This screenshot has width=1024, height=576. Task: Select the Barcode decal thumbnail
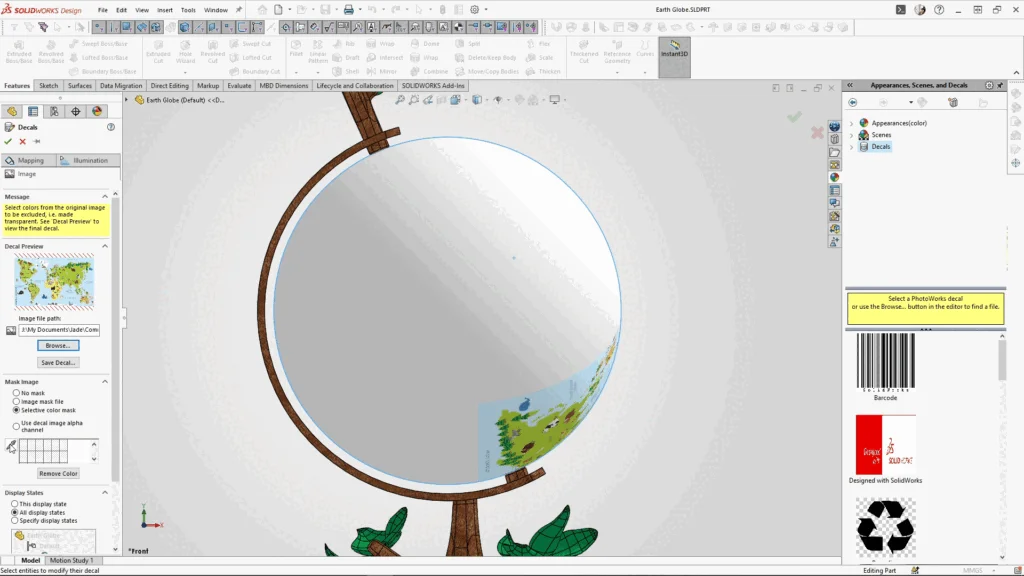click(886, 362)
